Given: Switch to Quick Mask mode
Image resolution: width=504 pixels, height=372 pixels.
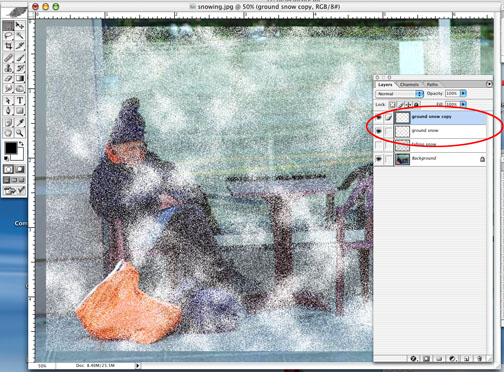Looking at the screenshot, I should [20, 169].
